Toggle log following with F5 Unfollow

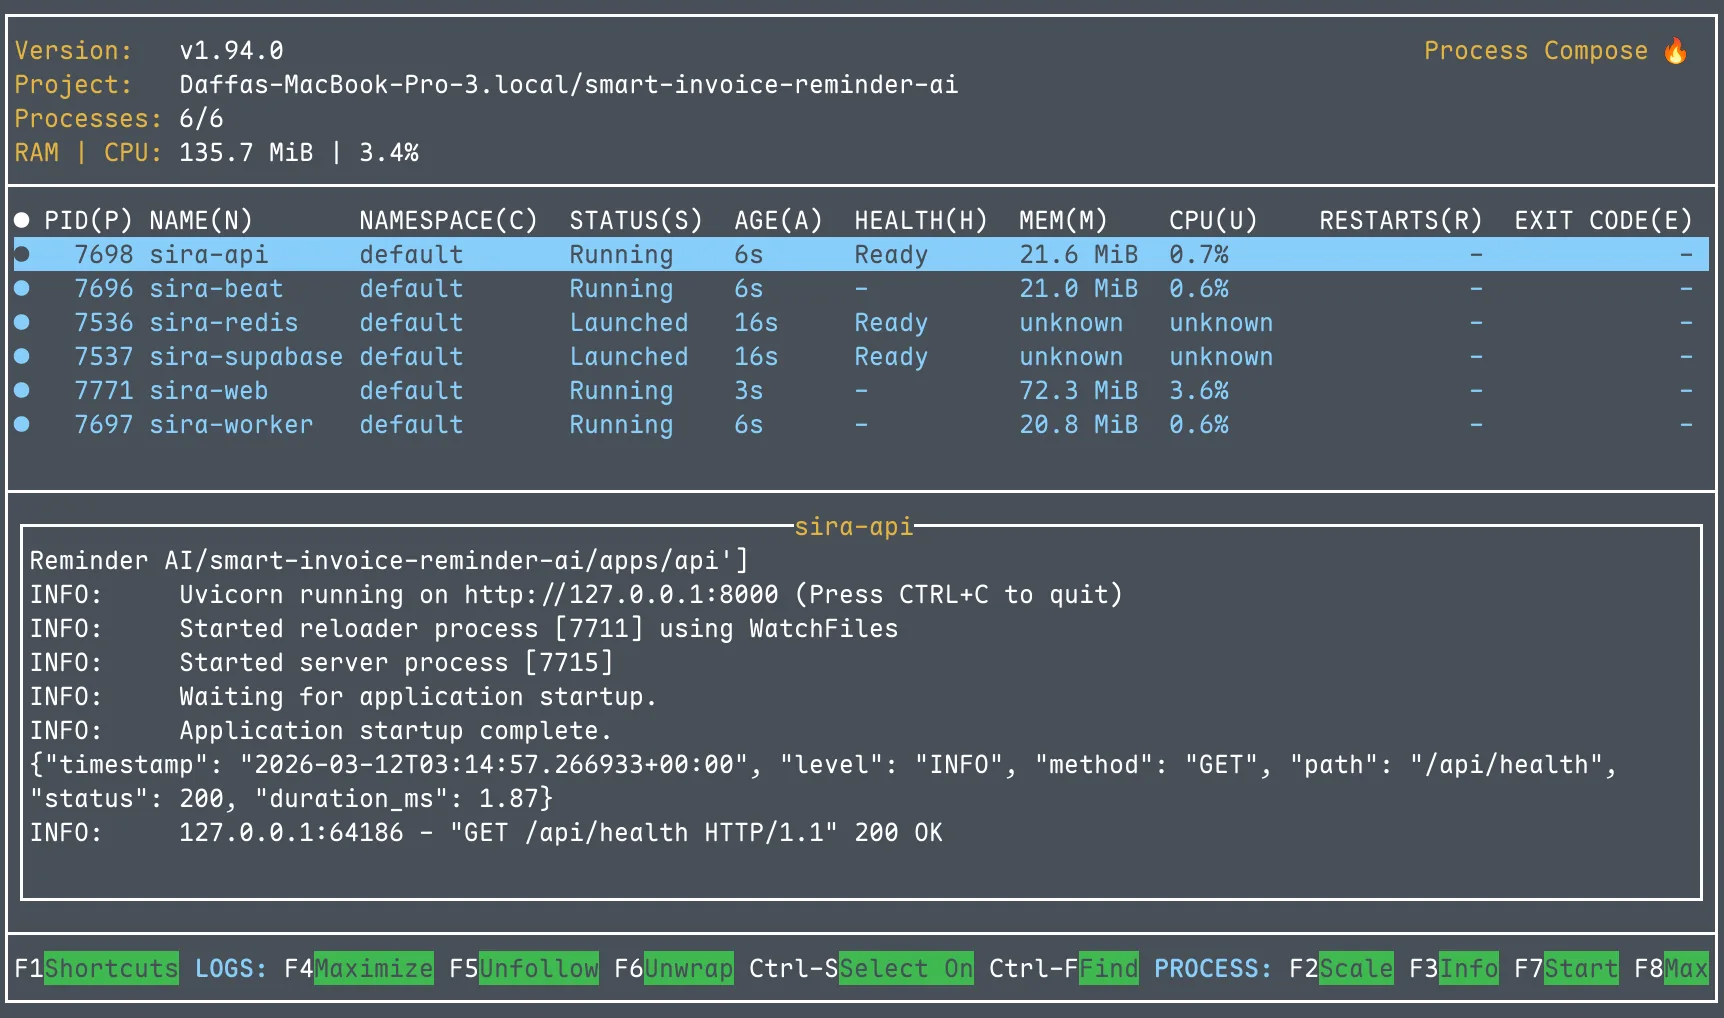(538, 968)
